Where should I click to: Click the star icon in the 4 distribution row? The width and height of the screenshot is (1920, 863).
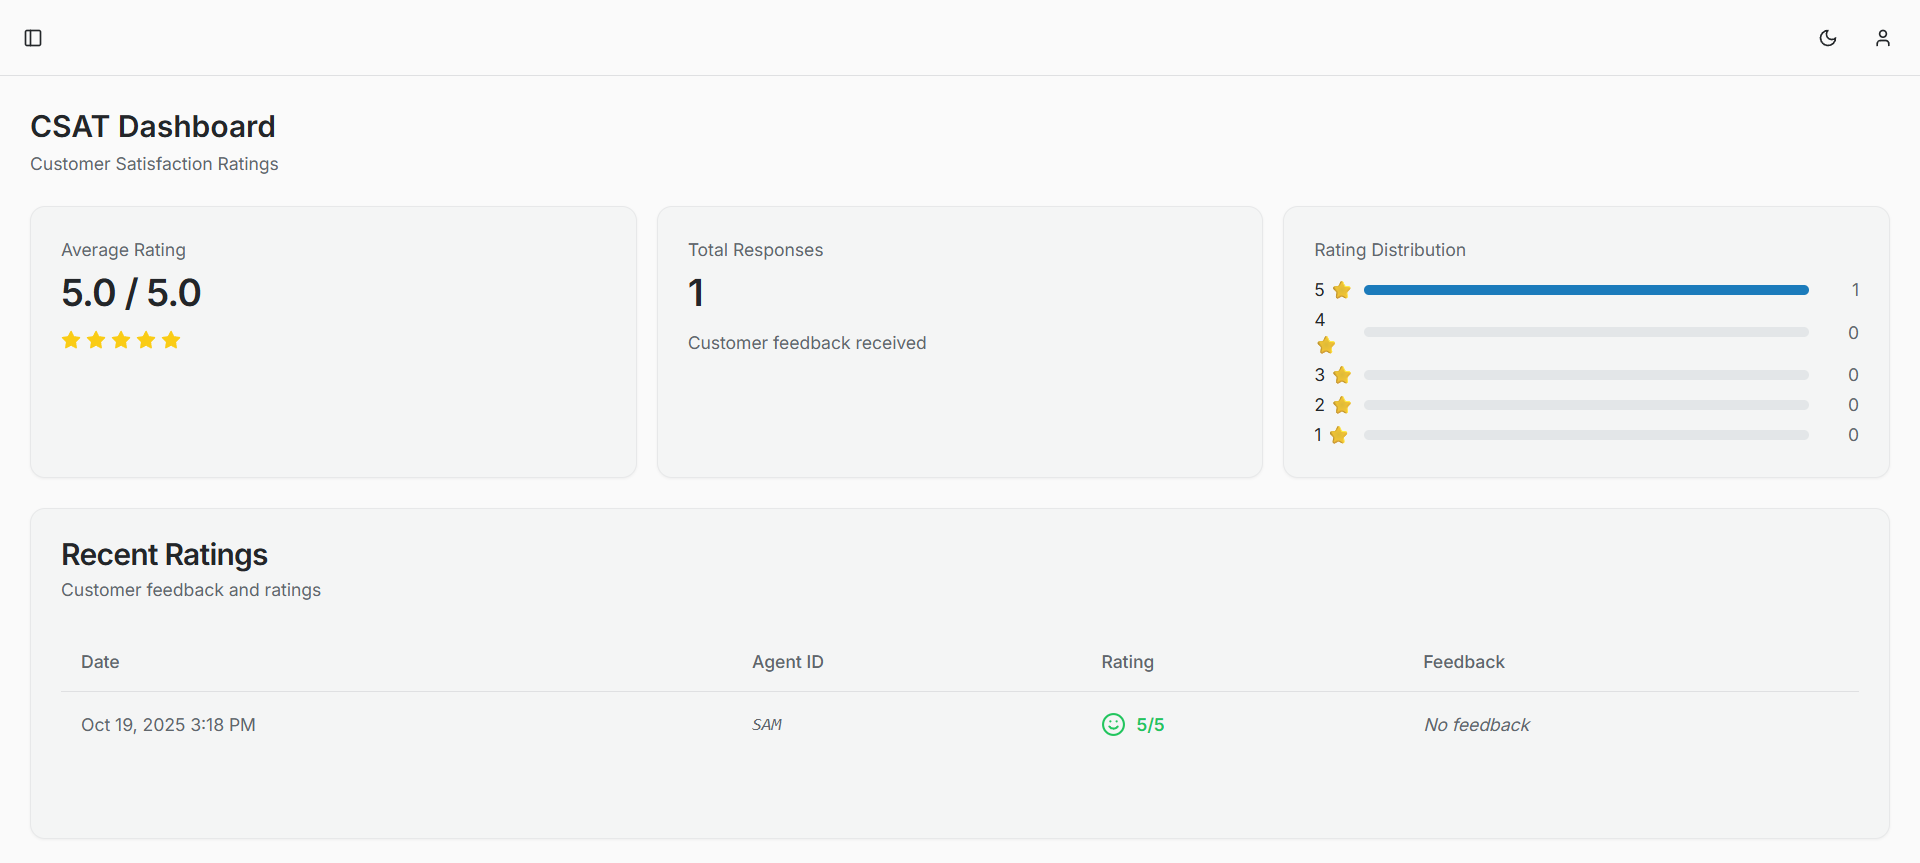[x=1326, y=345]
